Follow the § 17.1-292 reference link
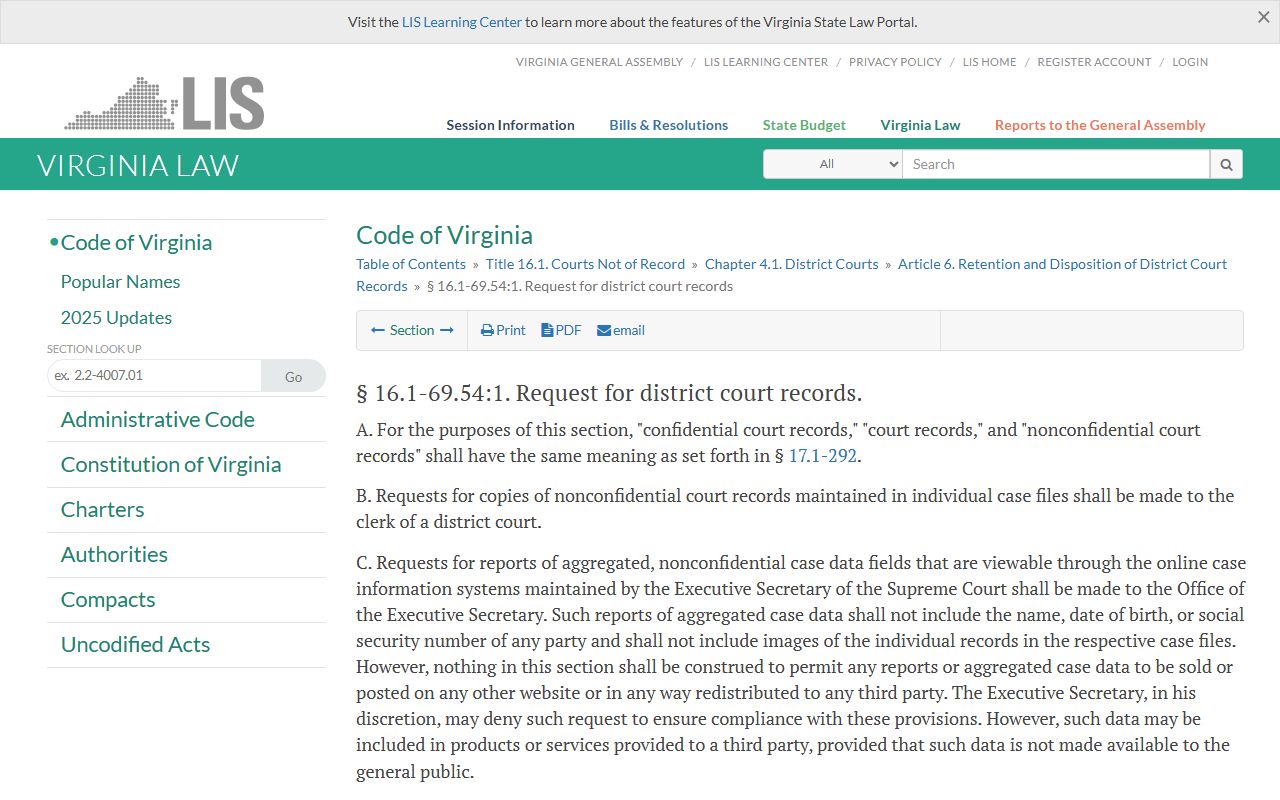Image resolution: width=1280 pixels, height=800 pixels. [824, 456]
